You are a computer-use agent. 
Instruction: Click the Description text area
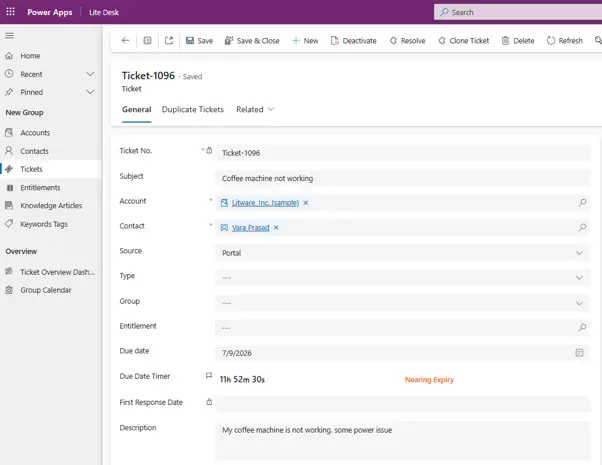(x=402, y=441)
